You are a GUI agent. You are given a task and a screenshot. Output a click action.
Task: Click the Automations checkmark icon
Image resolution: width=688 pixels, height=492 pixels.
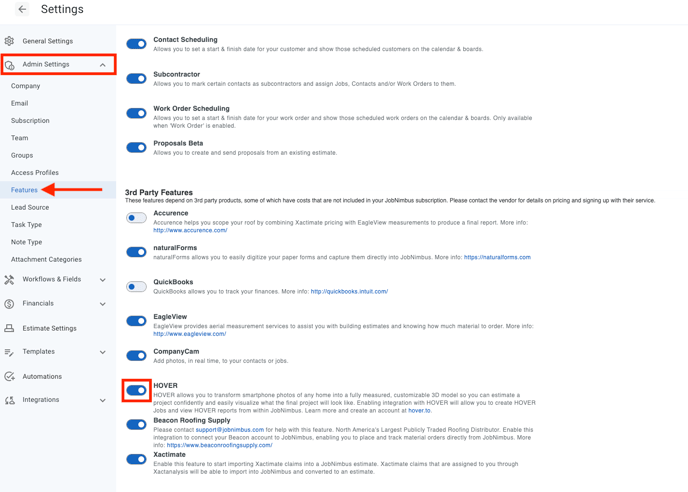[9, 377]
